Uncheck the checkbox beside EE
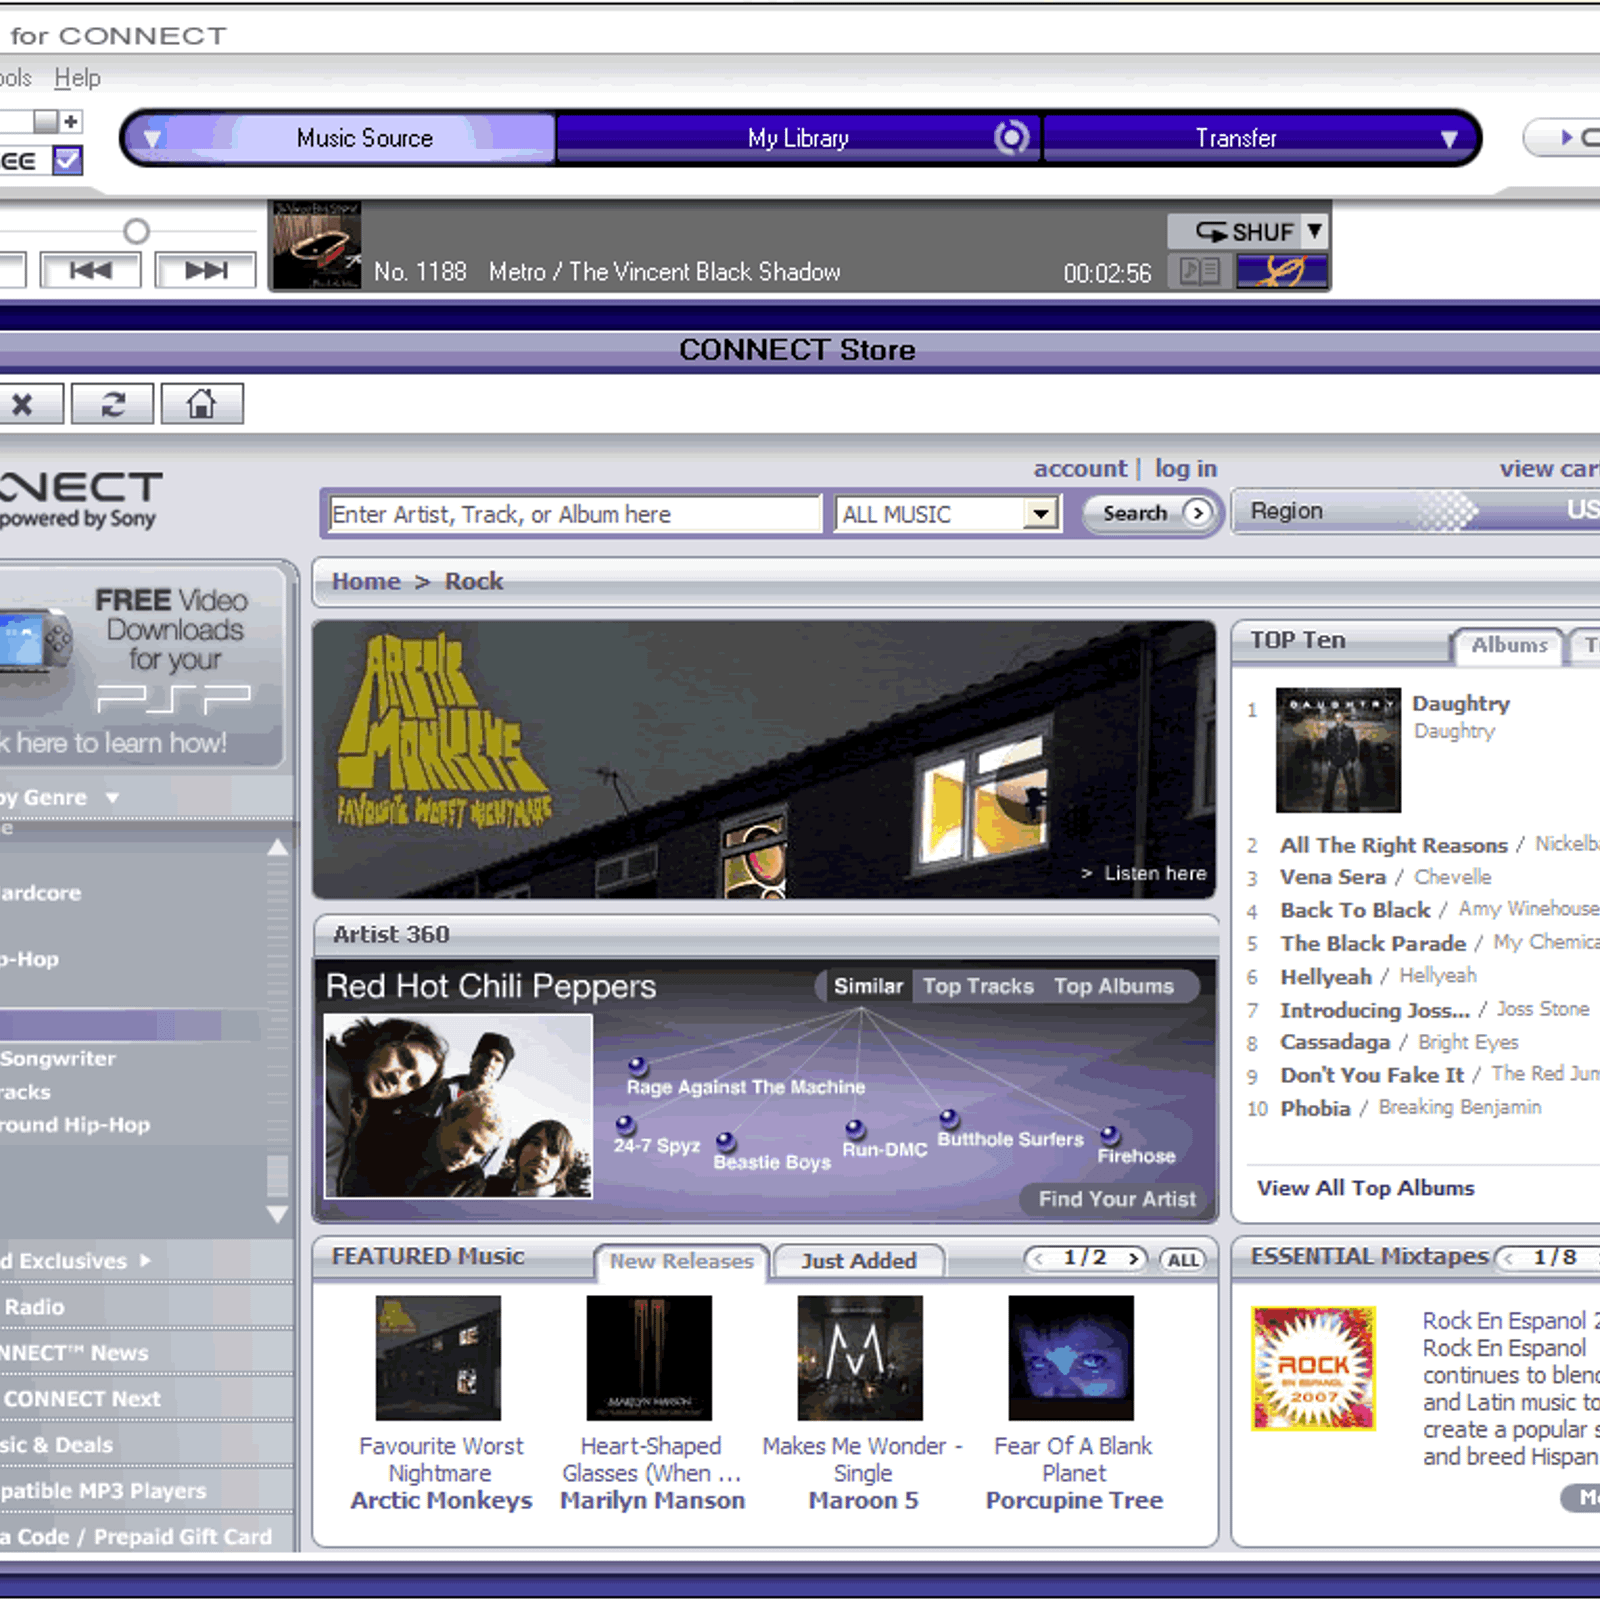This screenshot has height=1600, width=1600. click(66, 160)
